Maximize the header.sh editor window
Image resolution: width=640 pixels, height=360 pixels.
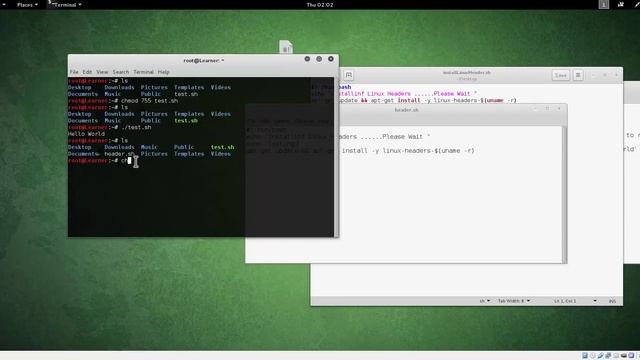pos(547,109)
